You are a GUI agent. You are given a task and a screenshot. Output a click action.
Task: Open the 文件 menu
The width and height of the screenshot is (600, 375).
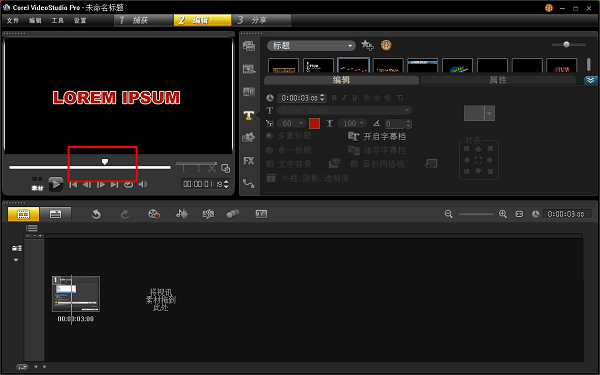coord(13,21)
